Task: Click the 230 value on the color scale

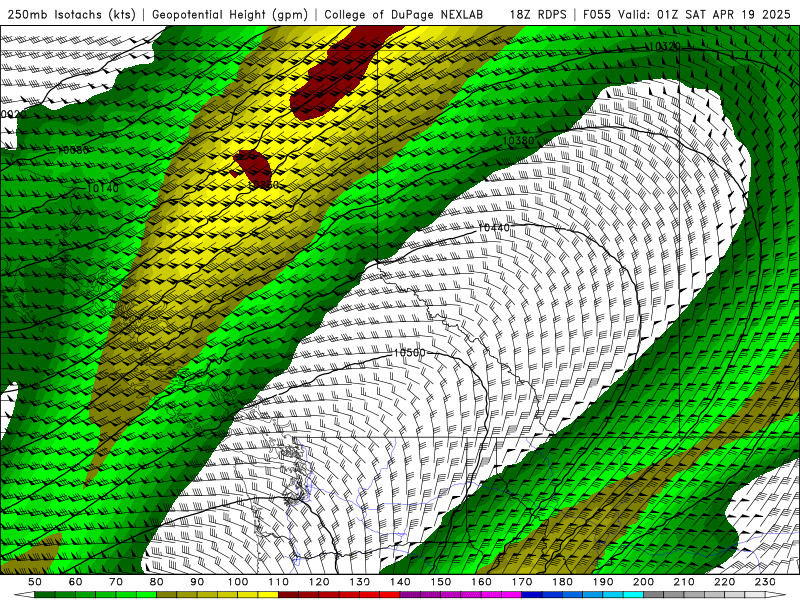Action: [x=765, y=582]
